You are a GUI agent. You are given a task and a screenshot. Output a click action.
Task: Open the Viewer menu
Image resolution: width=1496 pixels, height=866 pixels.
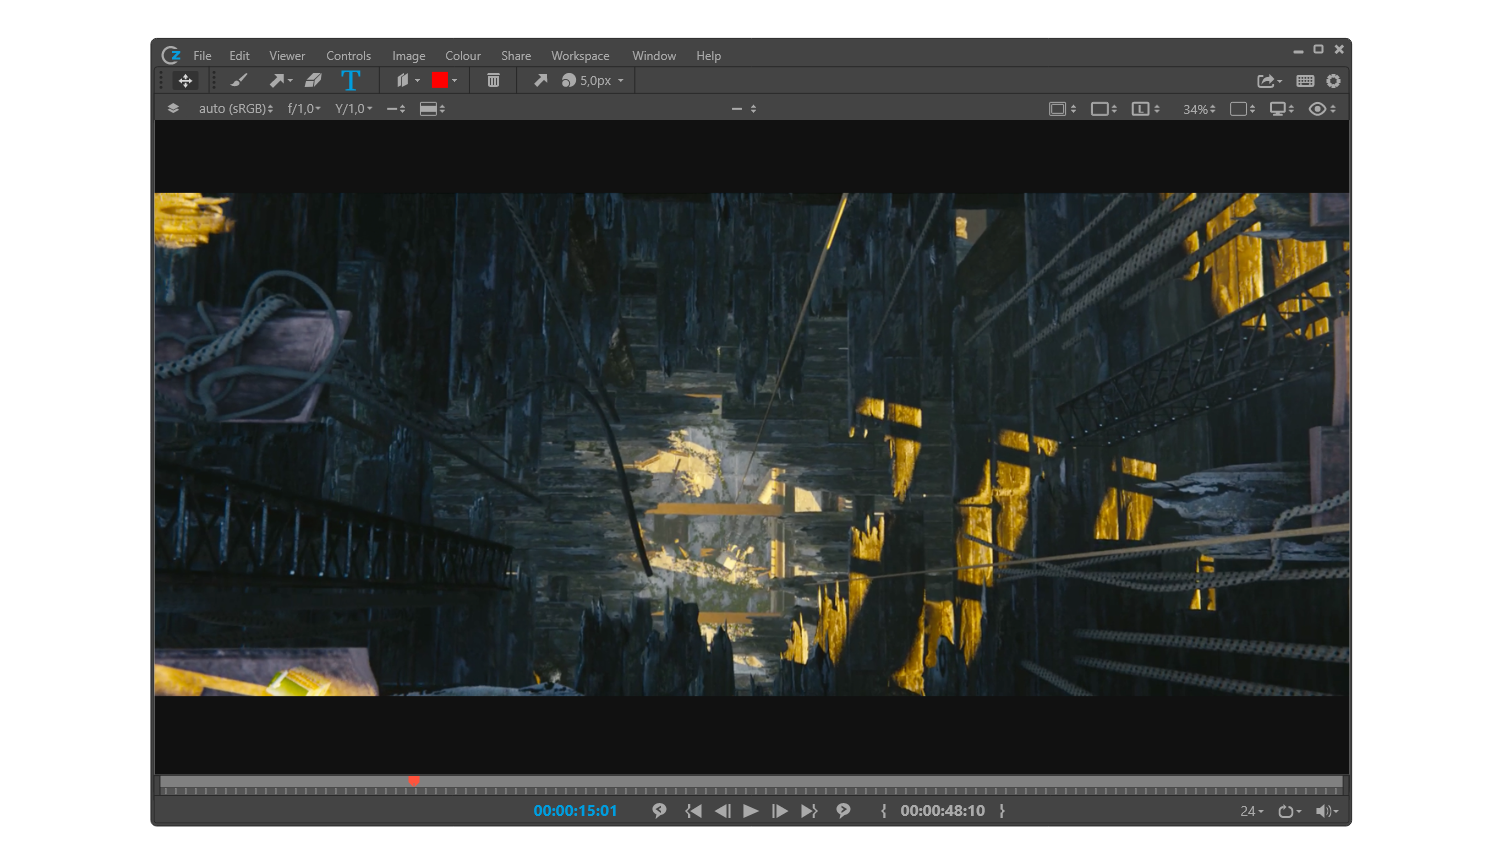pyautogui.click(x=287, y=56)
